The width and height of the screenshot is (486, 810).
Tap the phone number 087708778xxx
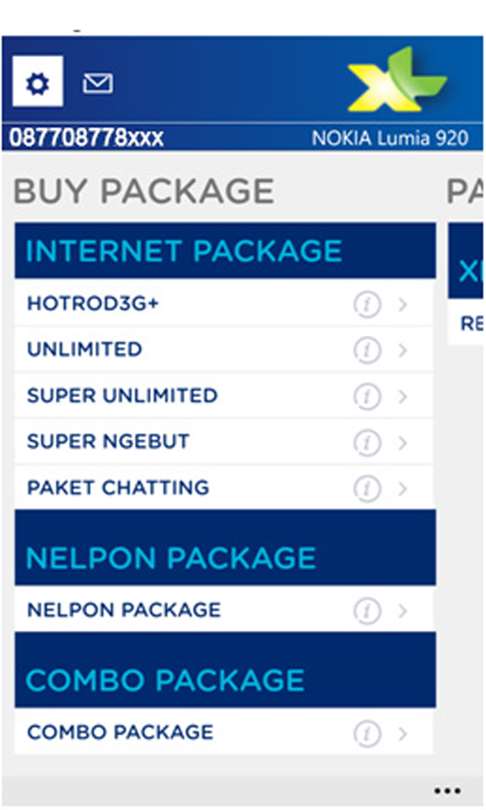(86, 138)
